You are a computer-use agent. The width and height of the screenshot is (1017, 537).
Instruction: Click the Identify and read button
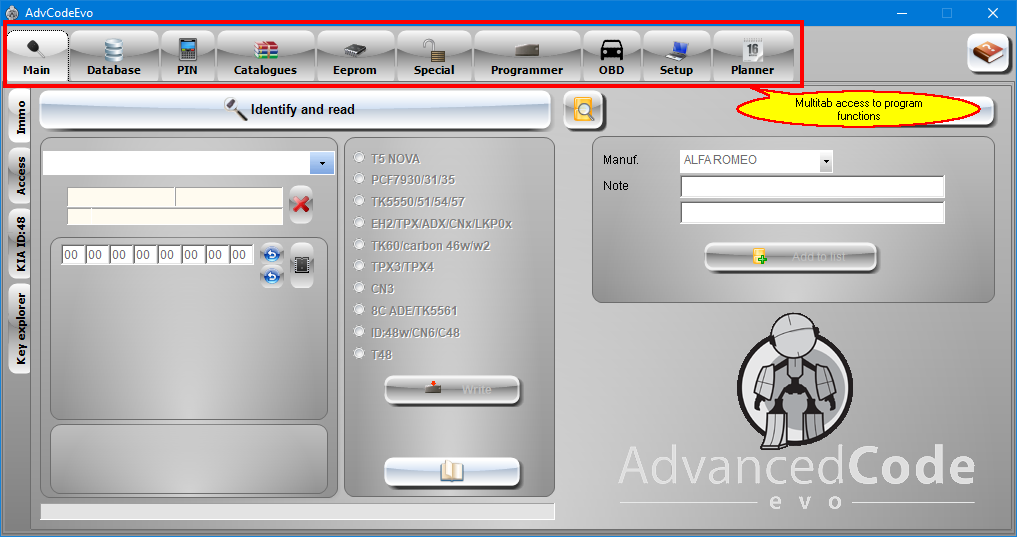click(x=295, y=110)
